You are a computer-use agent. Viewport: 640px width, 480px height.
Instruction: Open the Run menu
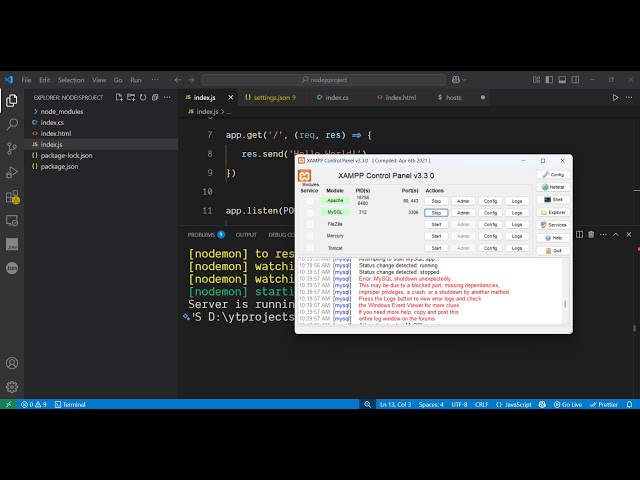coord(136,80)
